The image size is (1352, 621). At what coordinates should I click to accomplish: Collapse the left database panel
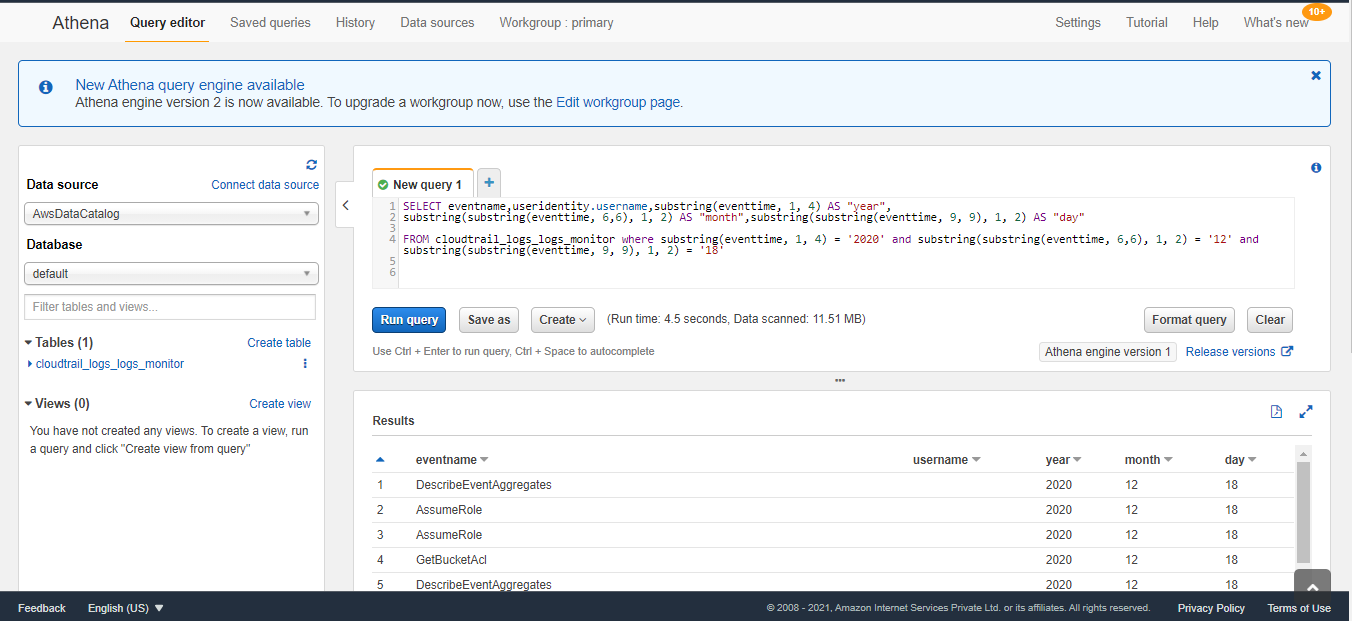tap(345, 204)
